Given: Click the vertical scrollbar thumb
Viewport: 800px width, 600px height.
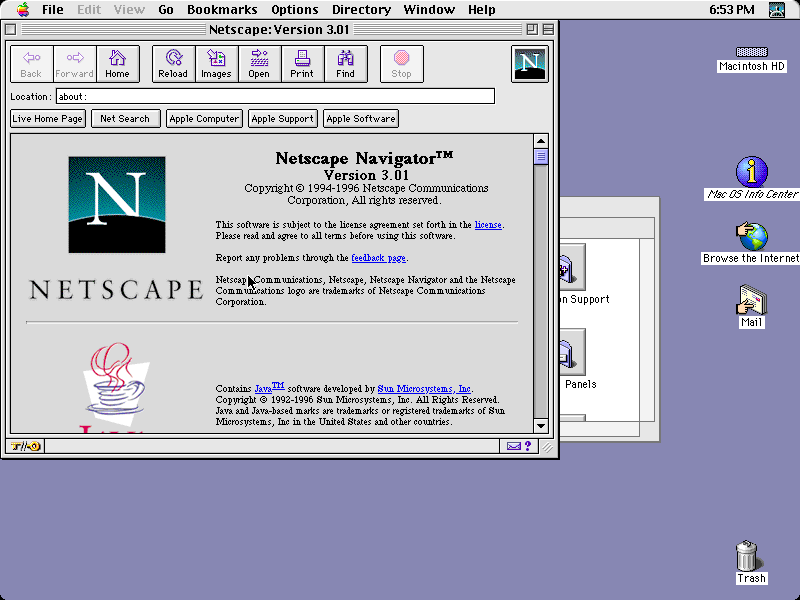Looking at the screenshot, I should [x=541, y=157].
